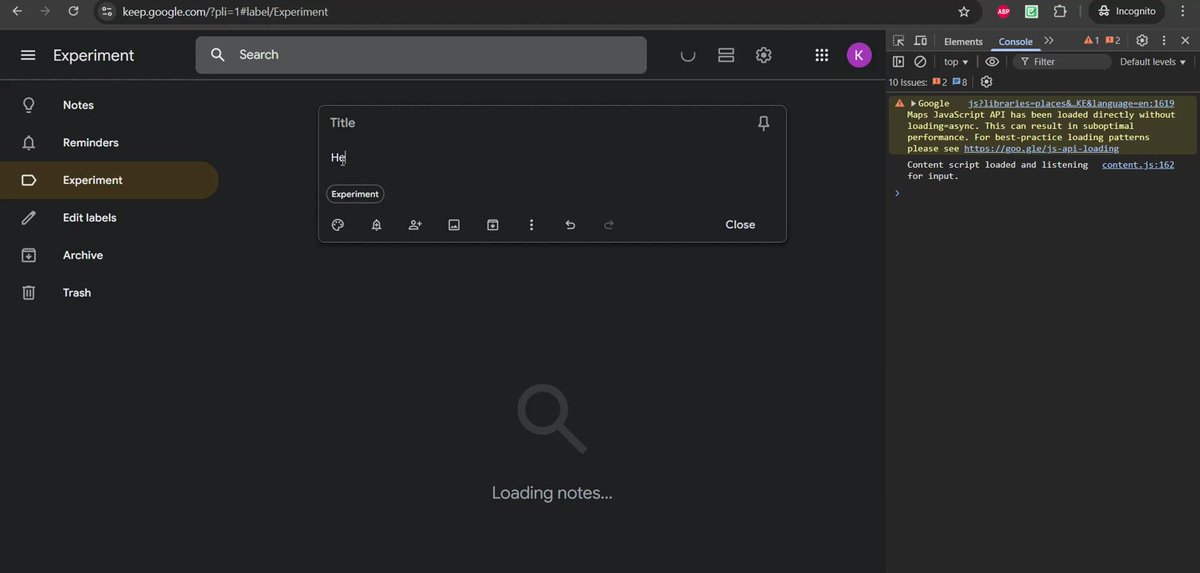Open the Google account avatar K
The height and width of the screenshot is (573, 1200).
point(859,55)
